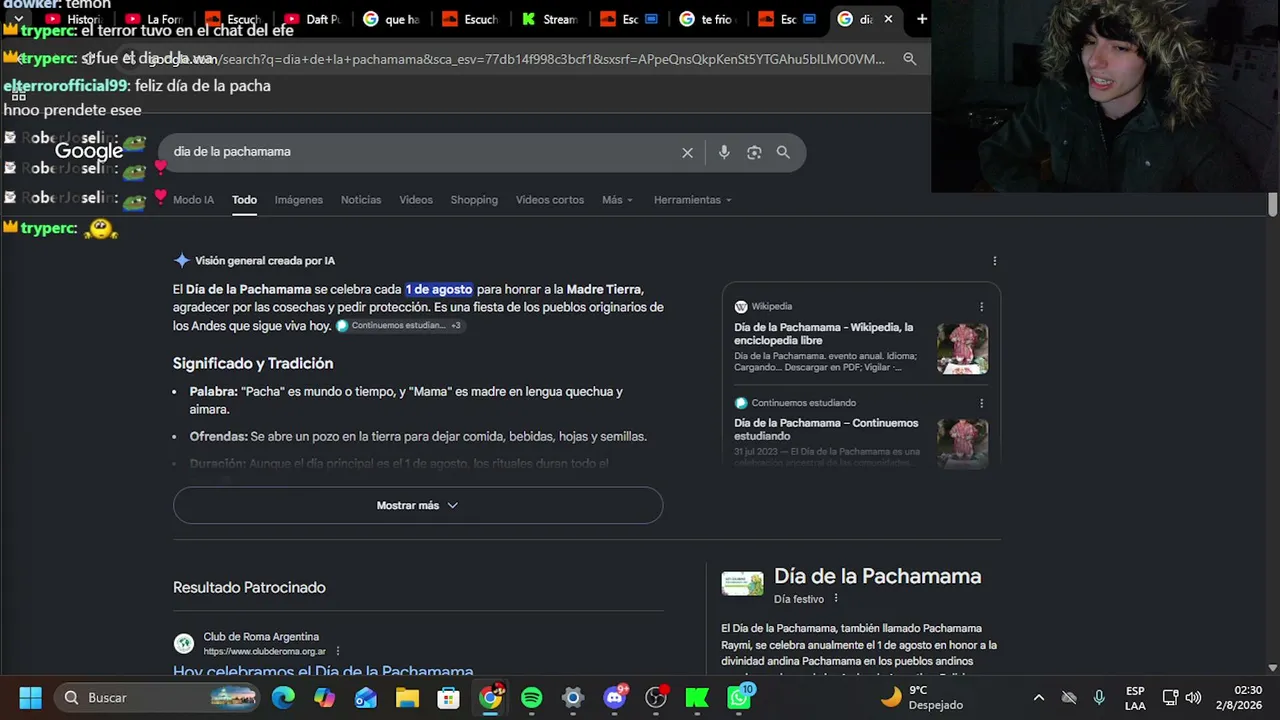Launch Microsoft Edge from the taskbar
The height and width of the screenshot is (720, 1280).
284,697
